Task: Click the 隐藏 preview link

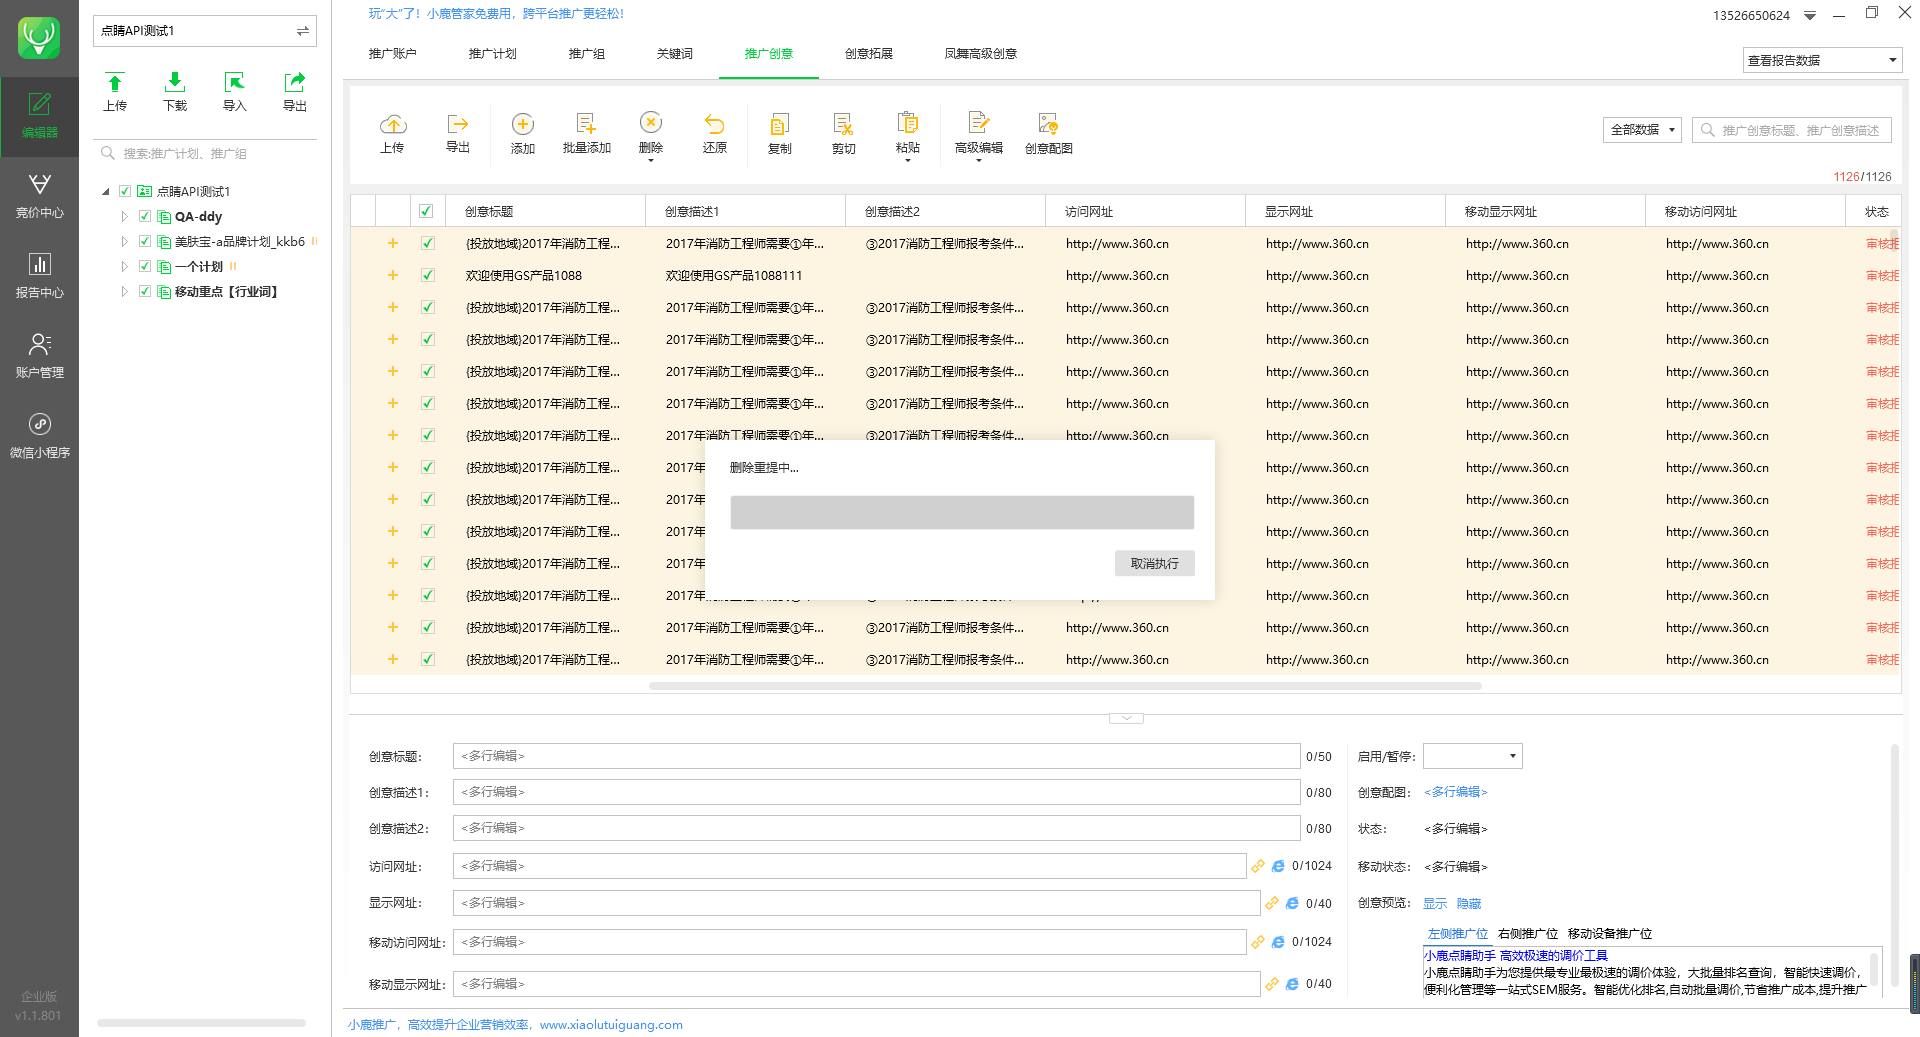Action: (1469, 903)
